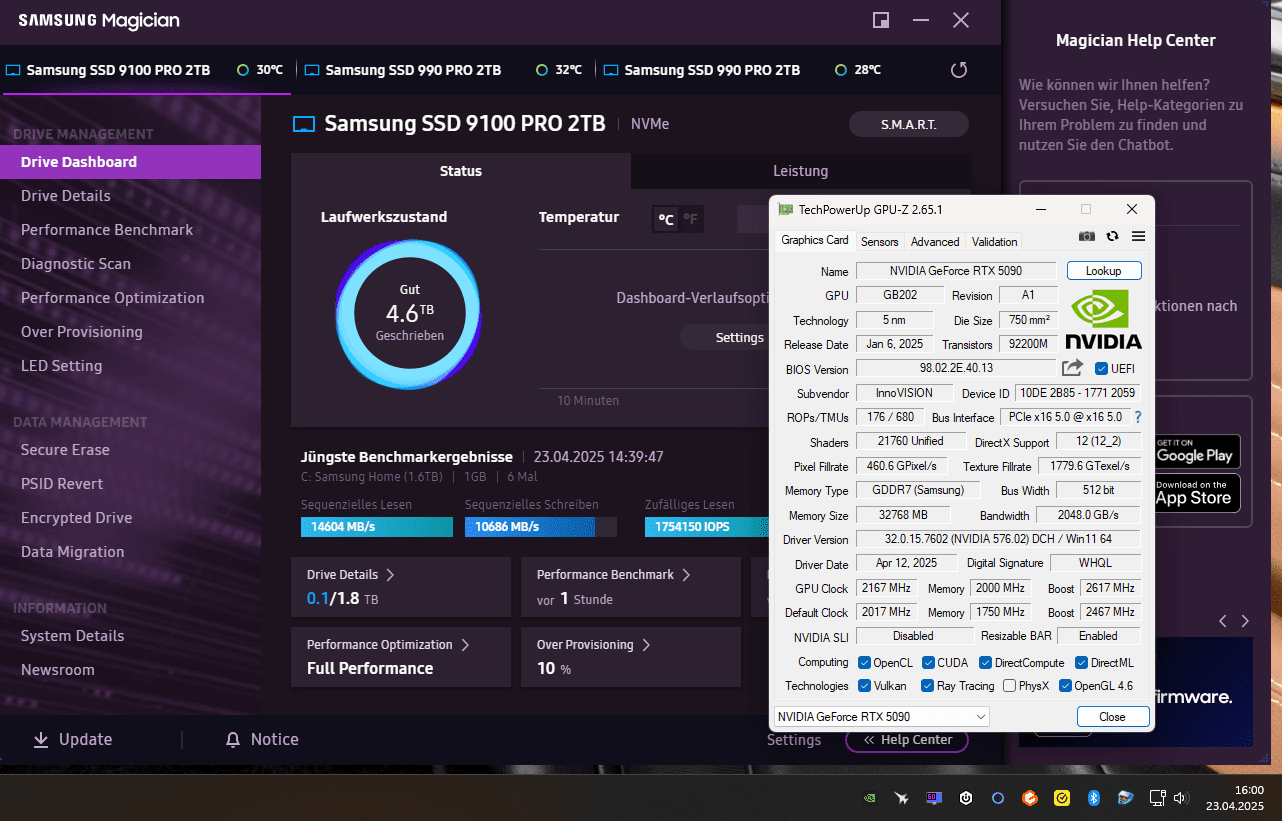The width and height of the screenshot is (1282, 821).
Task: Click the monitor icon showing 60 in the tray
Action: [x=934, y=798]
